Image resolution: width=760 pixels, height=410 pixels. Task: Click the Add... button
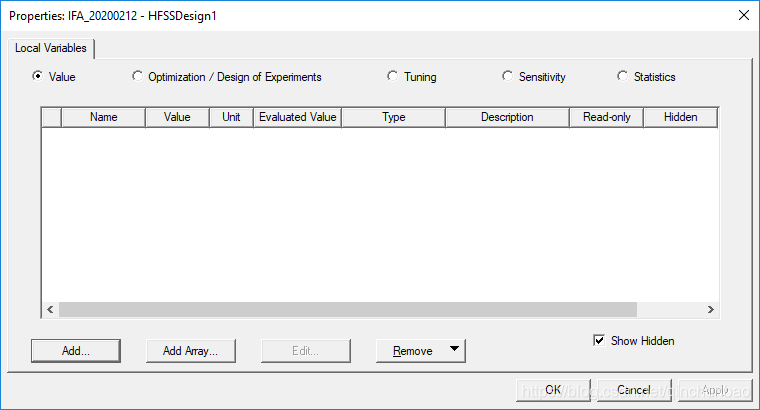76,351
